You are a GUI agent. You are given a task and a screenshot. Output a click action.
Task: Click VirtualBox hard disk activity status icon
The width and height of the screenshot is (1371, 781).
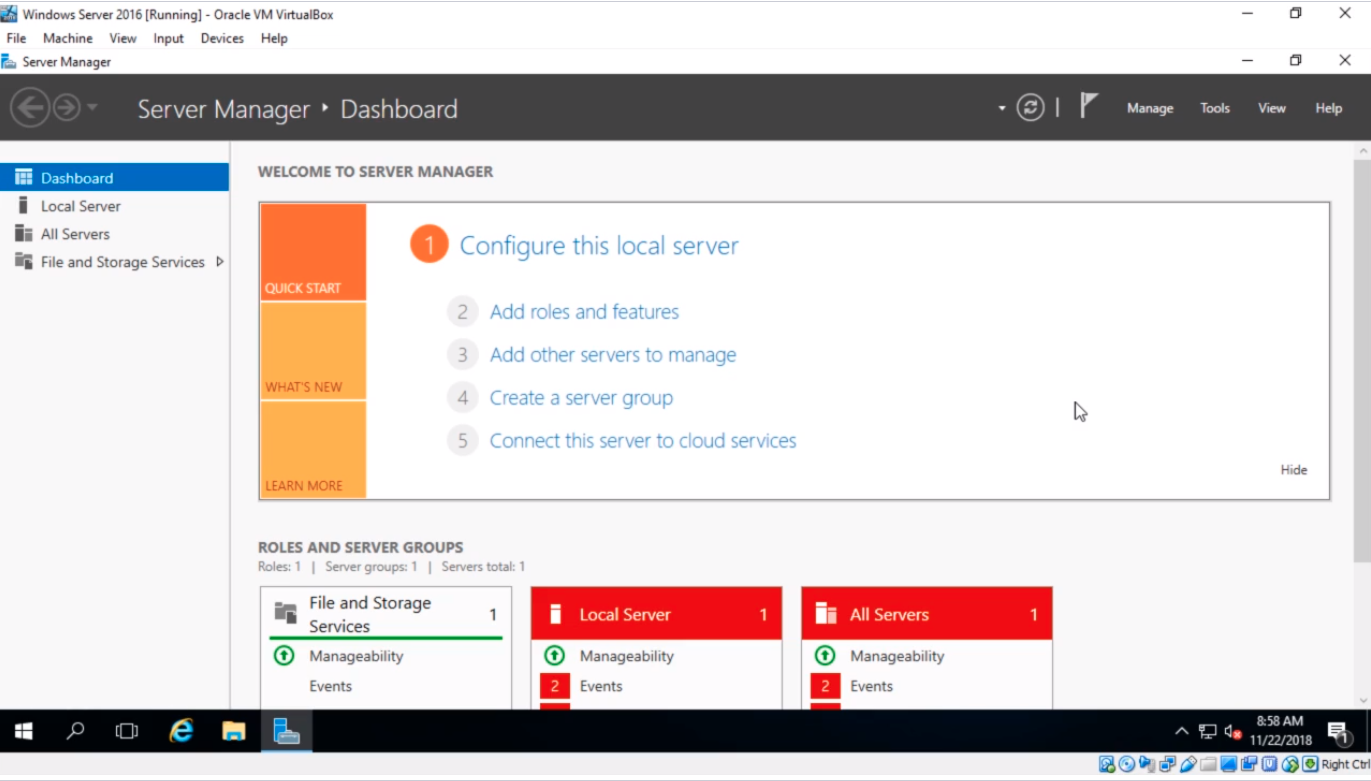[1106, 764]
